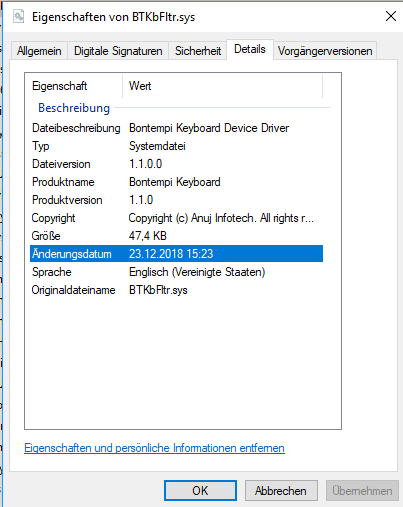Viewport: 403px width, 507px height.
Task: Select the Größe property label
Action: tap(46, 236)
